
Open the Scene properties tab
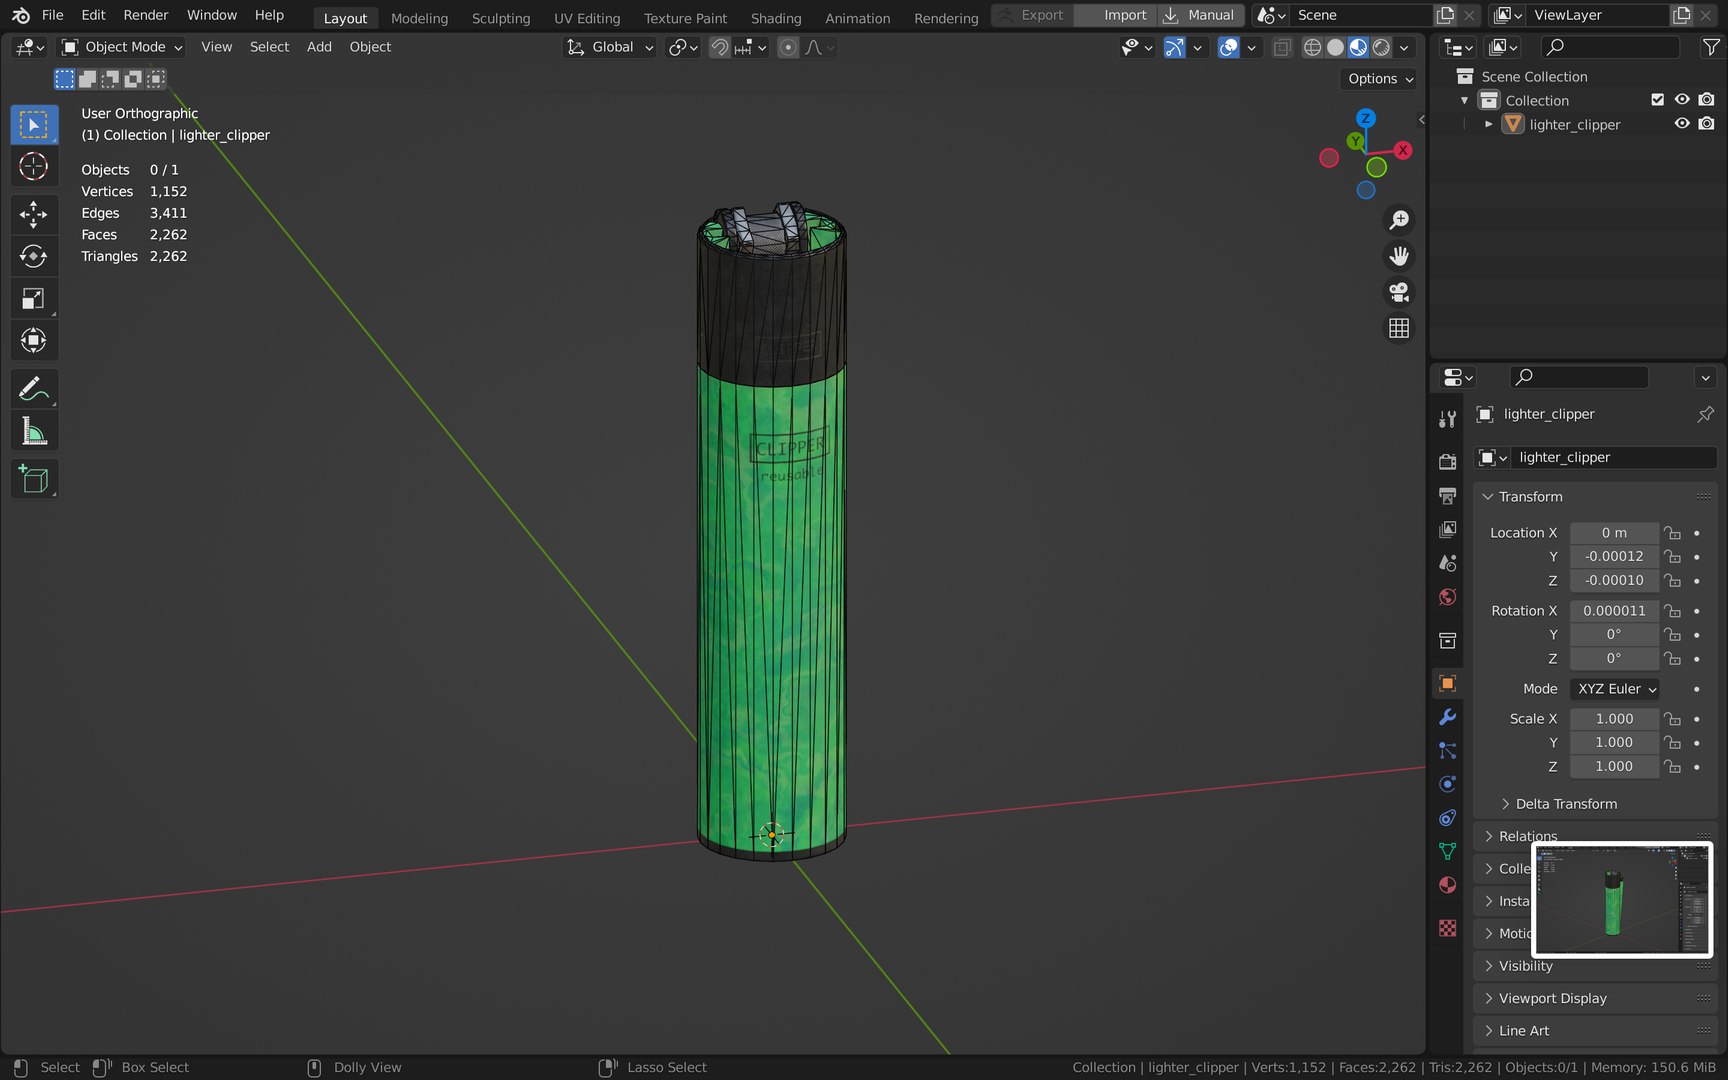tap(1447, 563)
